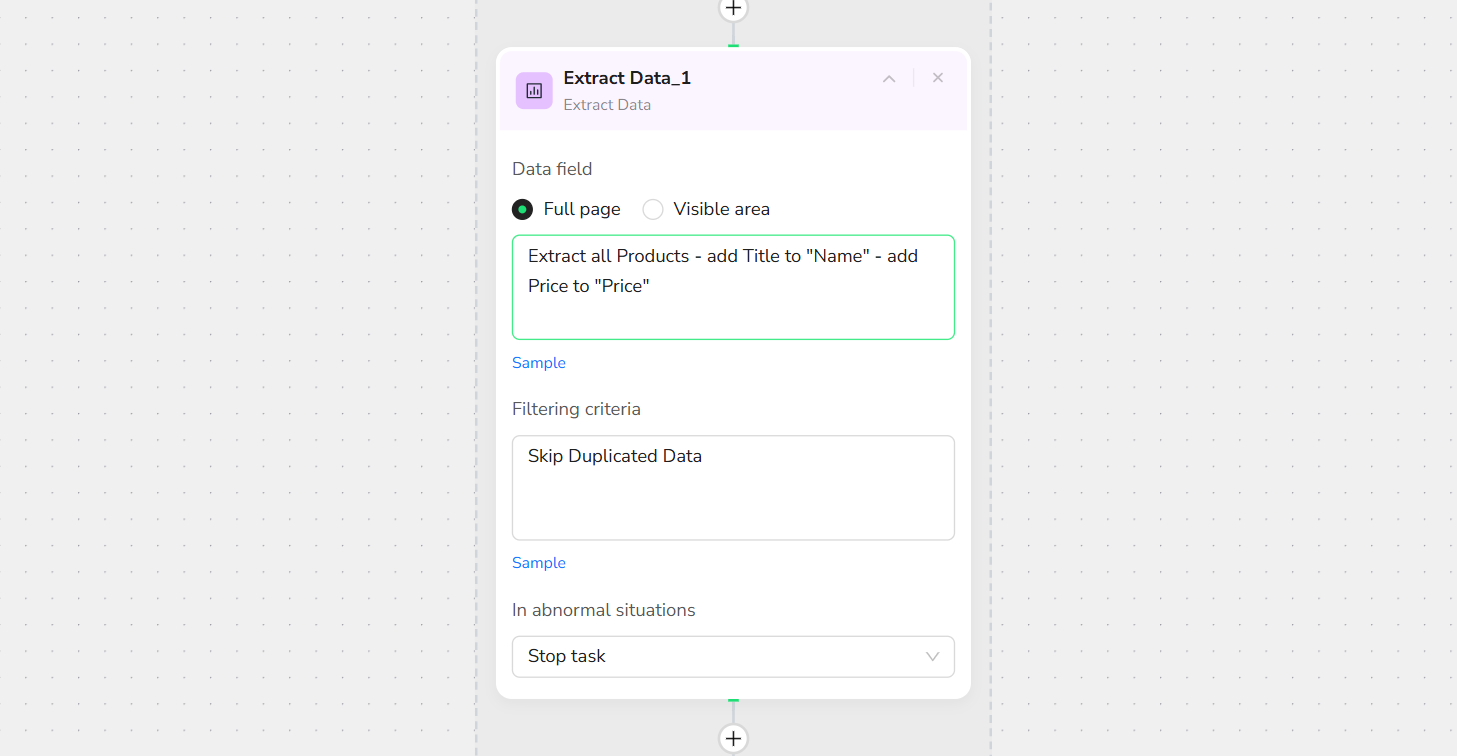Click the Data field section label
Image resolution: width=1457 pixels, height=756 pixels.
point(552,169)
